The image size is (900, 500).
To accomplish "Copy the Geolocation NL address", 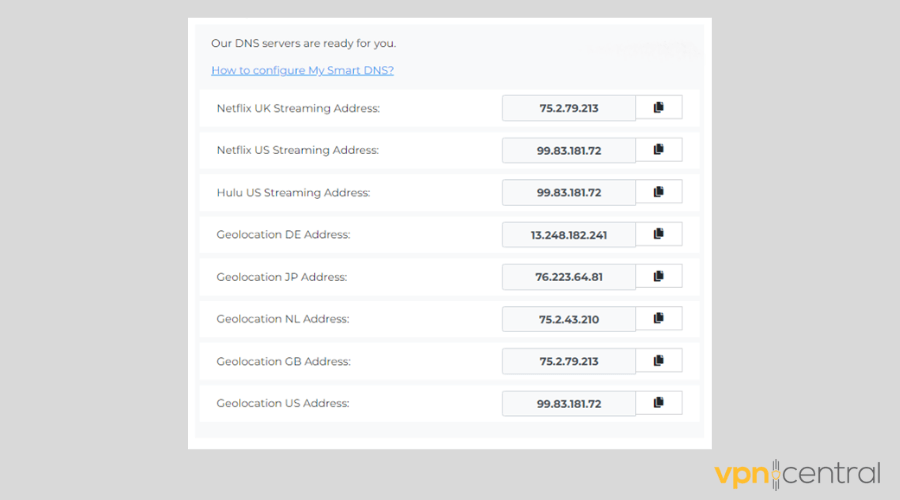I will [x=658, y=318].
